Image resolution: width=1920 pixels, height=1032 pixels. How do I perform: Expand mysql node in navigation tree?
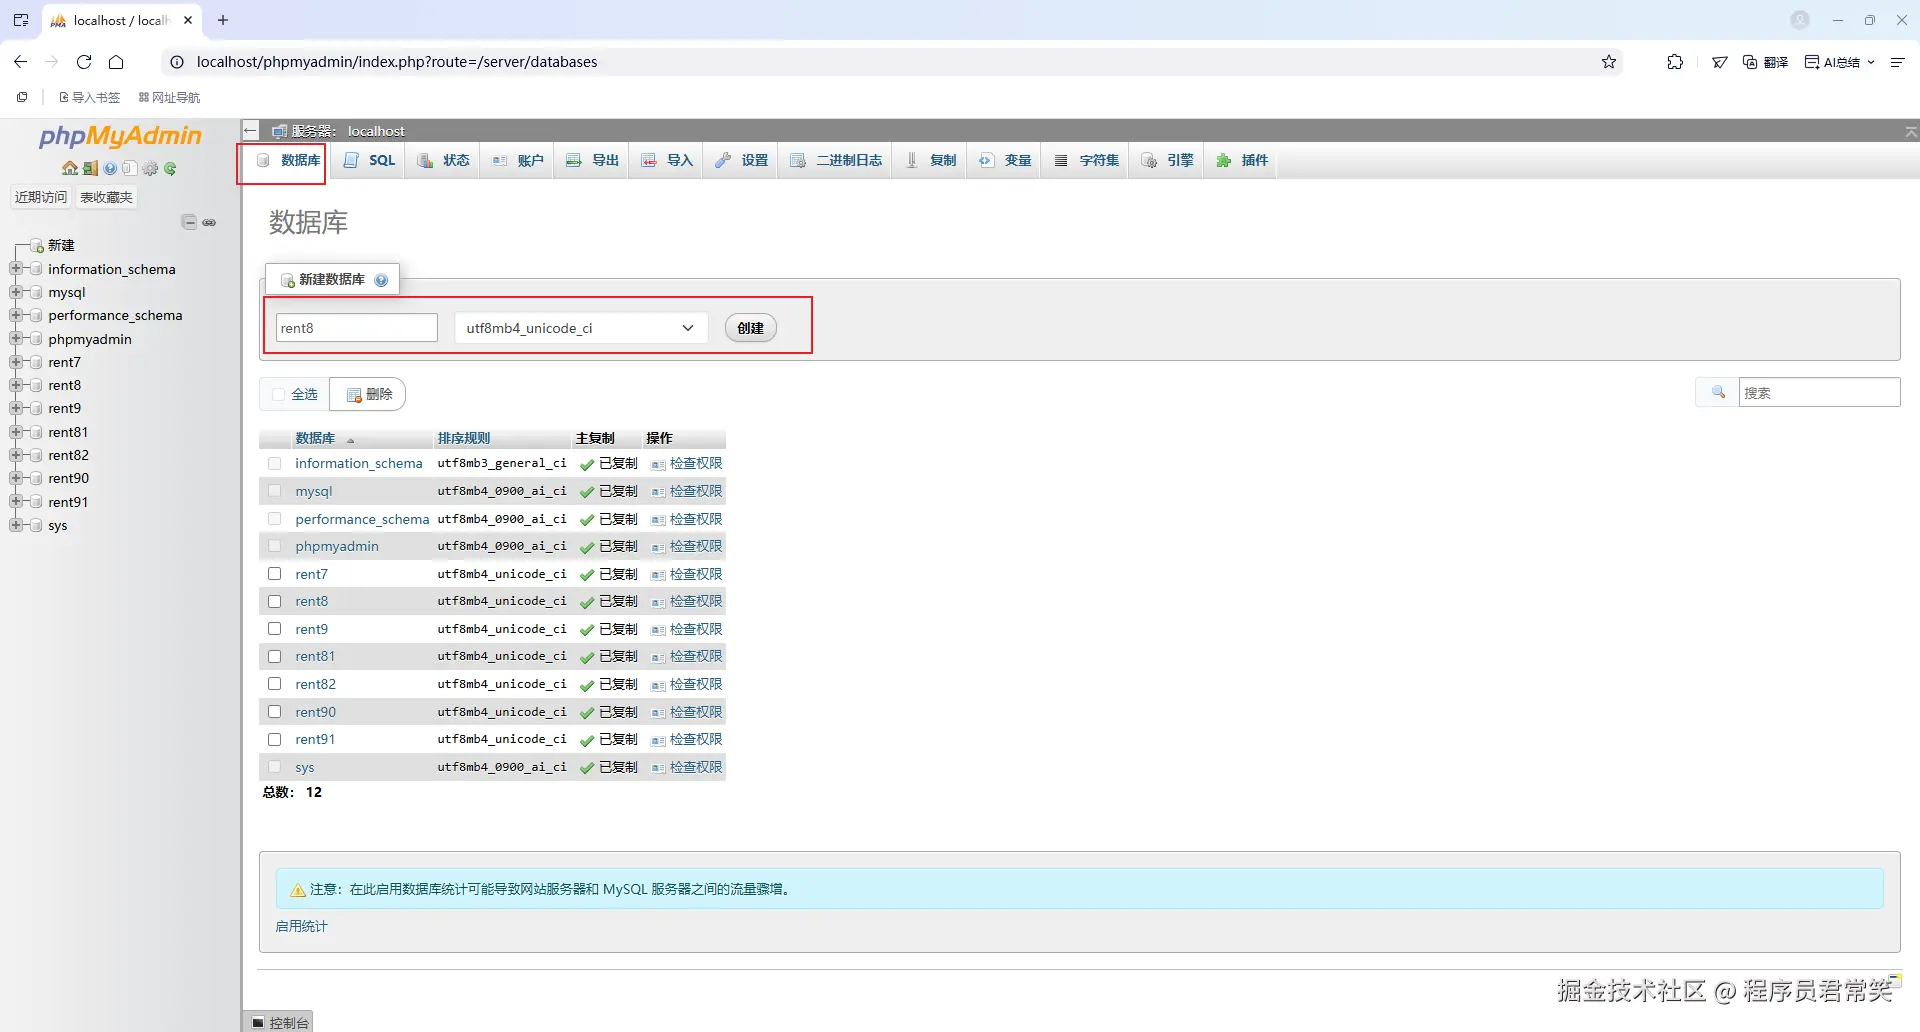coord(15,292)
